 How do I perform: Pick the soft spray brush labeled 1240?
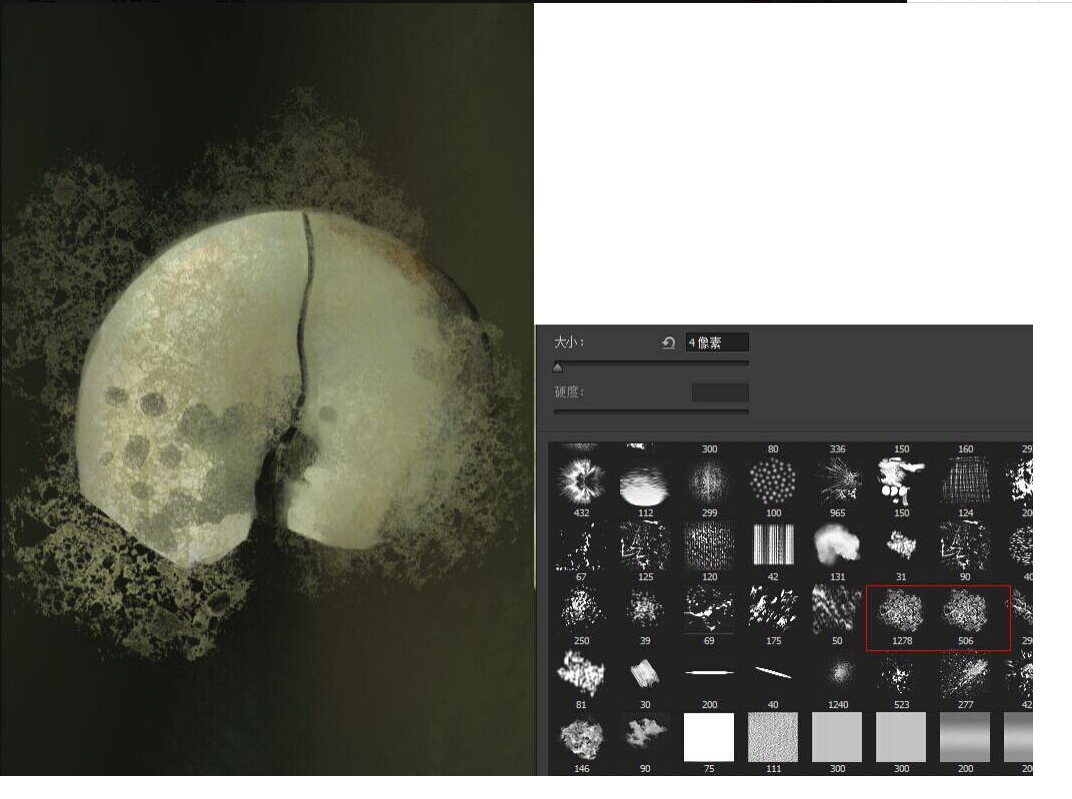837,674
